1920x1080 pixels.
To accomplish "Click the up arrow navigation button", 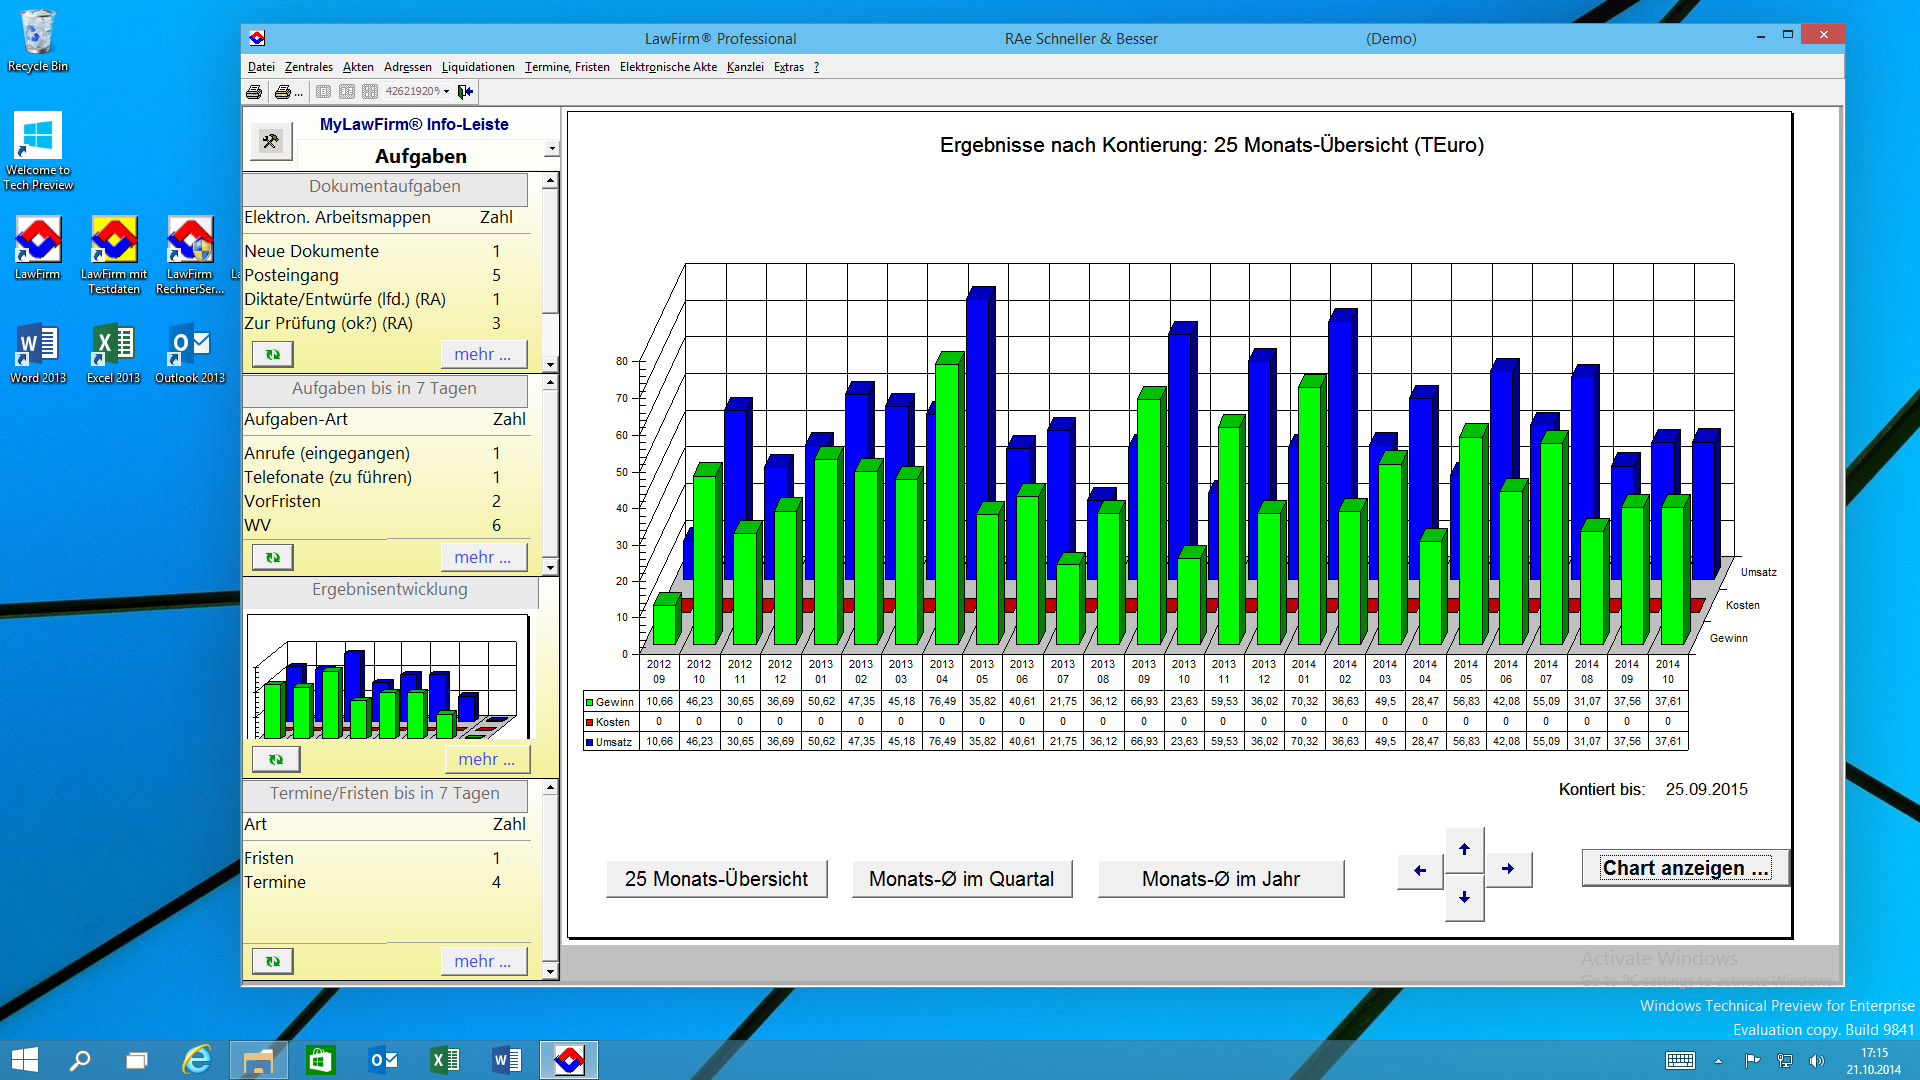I will (1464, 849).
